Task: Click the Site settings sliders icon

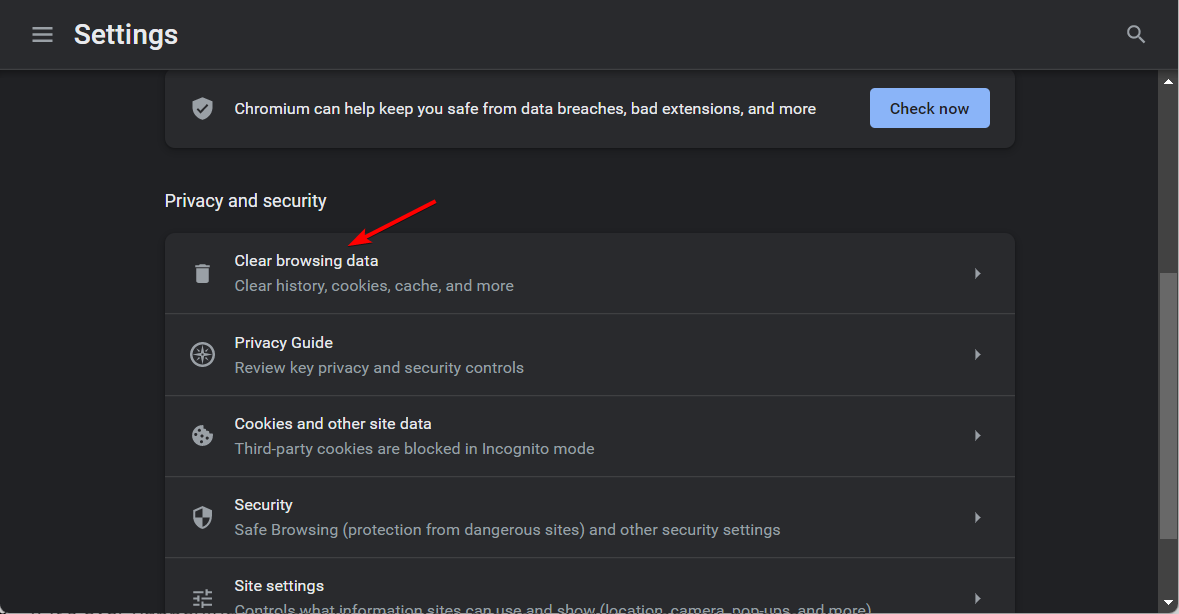Action: [202, 598]
